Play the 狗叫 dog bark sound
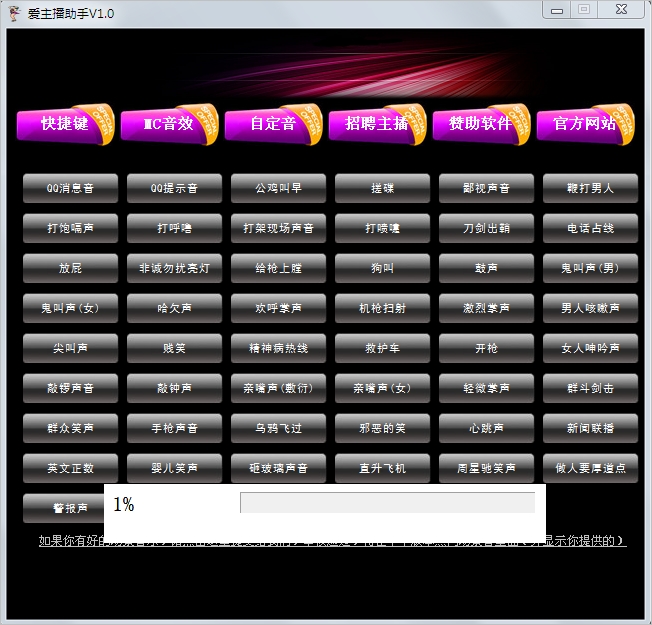Image resolution: width=652 pixels, height=625 pixels. [382, 268]
